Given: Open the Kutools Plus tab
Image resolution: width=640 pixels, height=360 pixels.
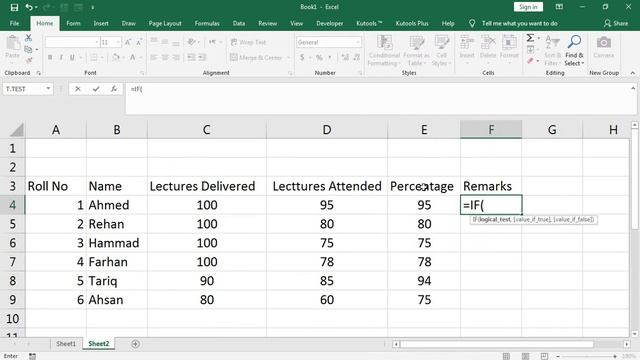Looking at the screenshot, I should [x=412, y=23].
